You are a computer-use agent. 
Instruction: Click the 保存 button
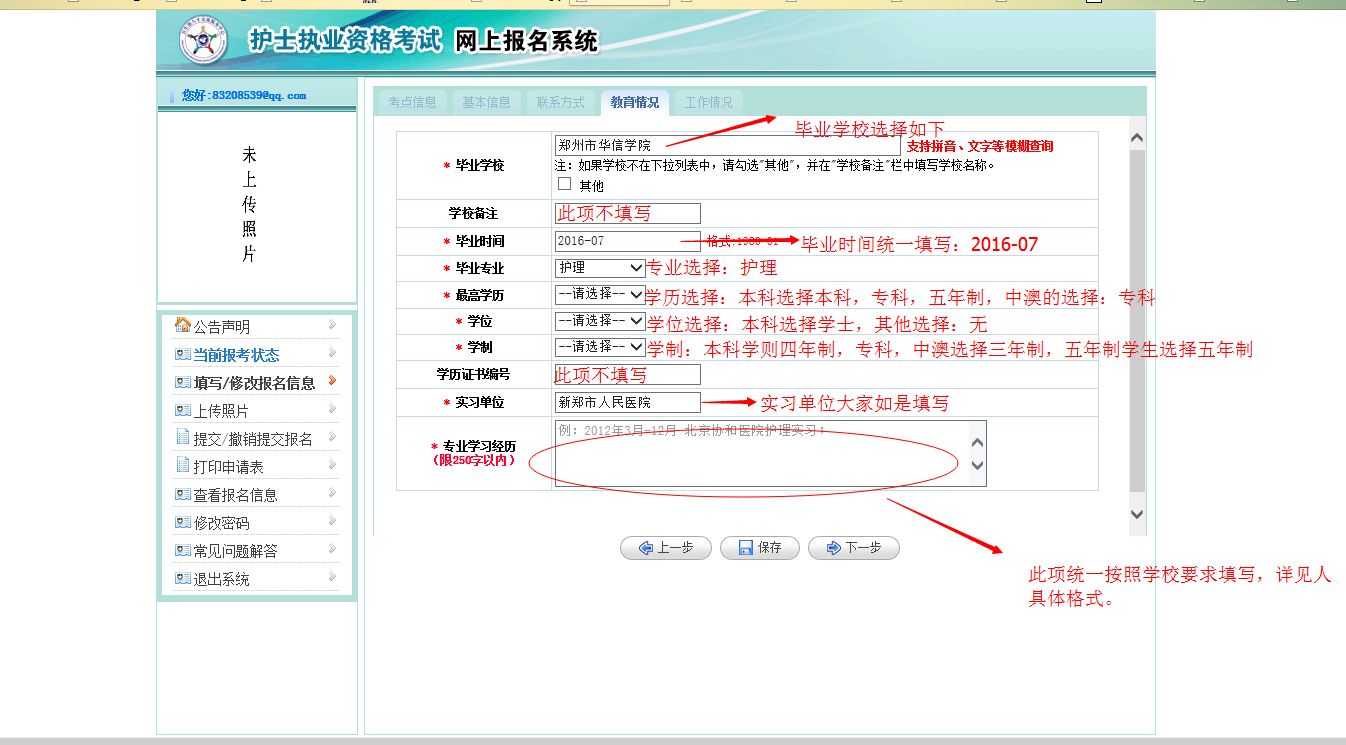tap(759, 548)
